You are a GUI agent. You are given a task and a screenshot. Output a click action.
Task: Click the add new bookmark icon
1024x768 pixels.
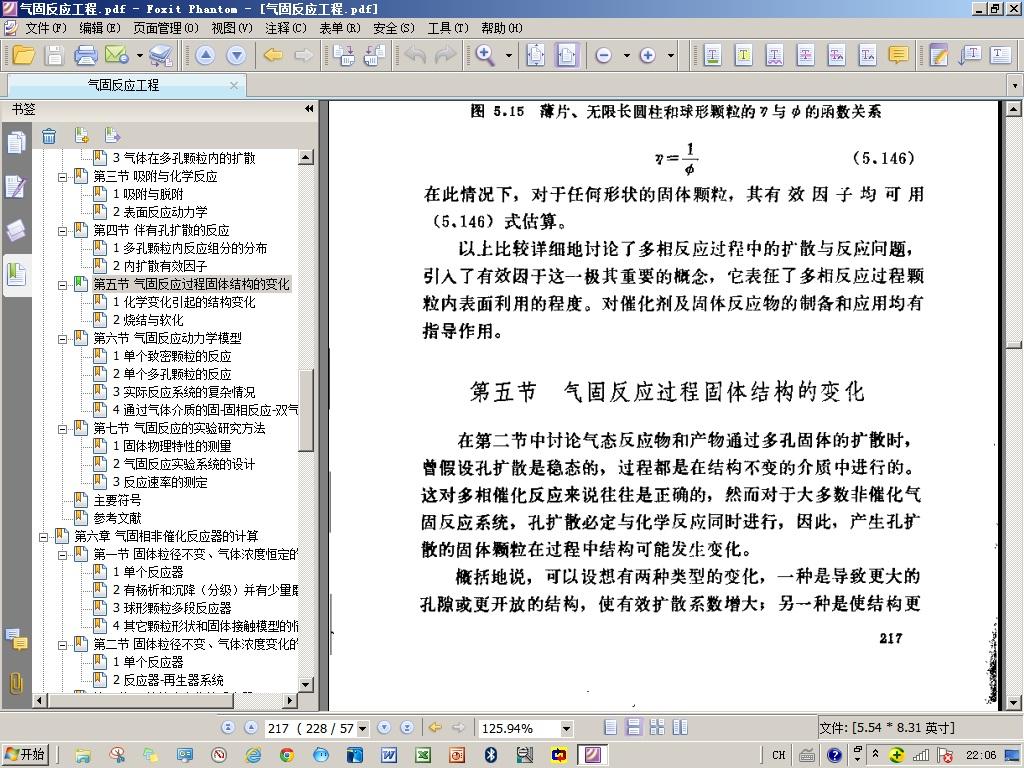[x=81, y=136]
